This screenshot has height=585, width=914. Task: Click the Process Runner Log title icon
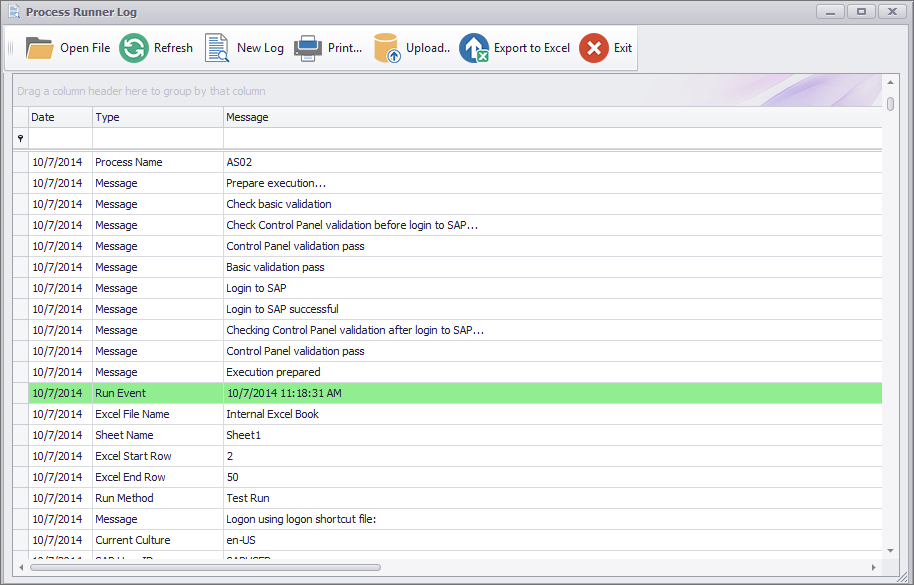(14, 12)
